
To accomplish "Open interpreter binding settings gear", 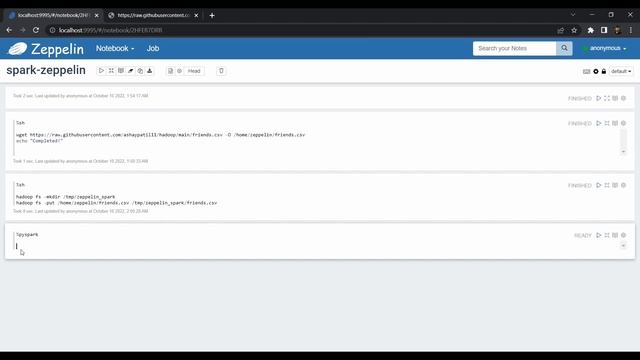I will coord(596,71).
